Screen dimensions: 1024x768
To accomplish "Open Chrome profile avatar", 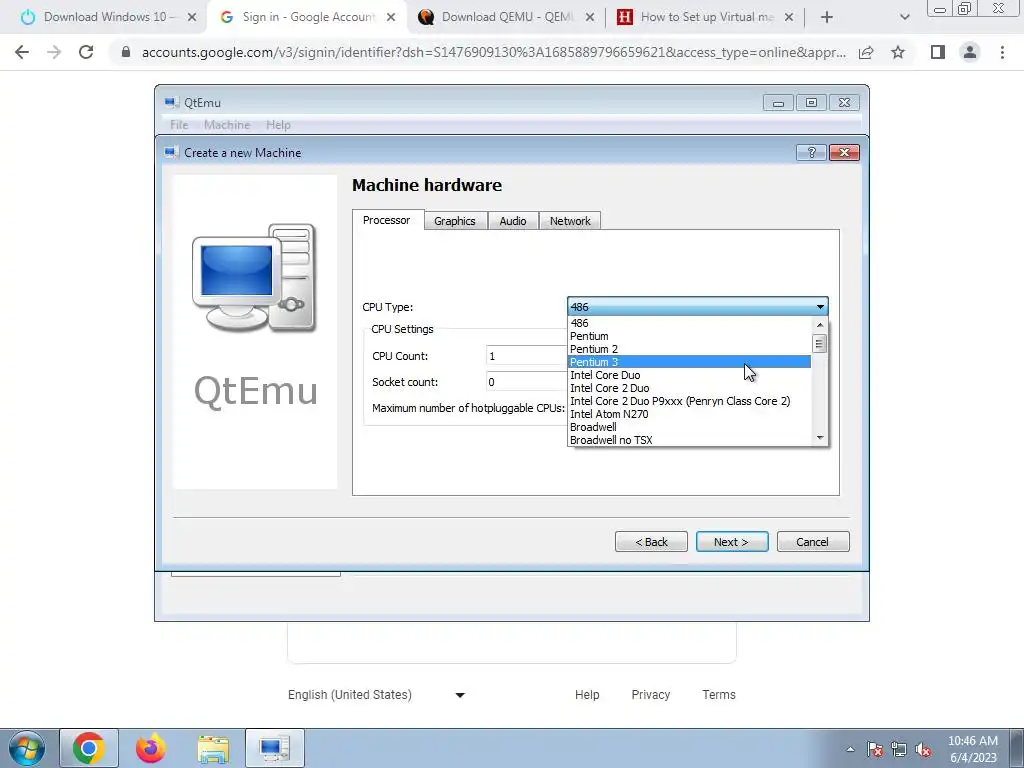I will (970, 52).
